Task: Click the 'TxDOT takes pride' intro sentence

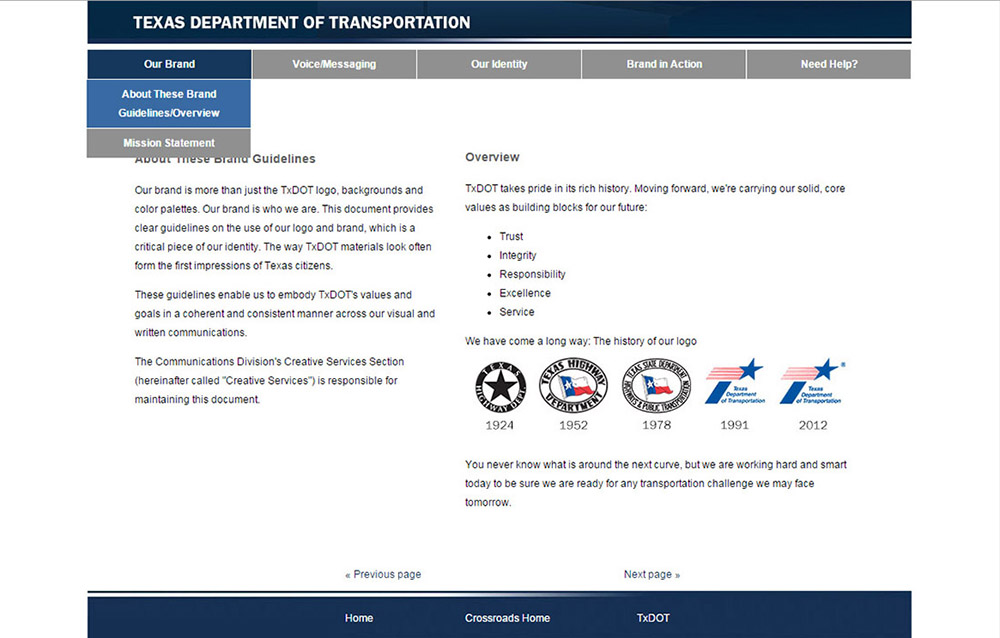Action: click(x=655, y=198)
